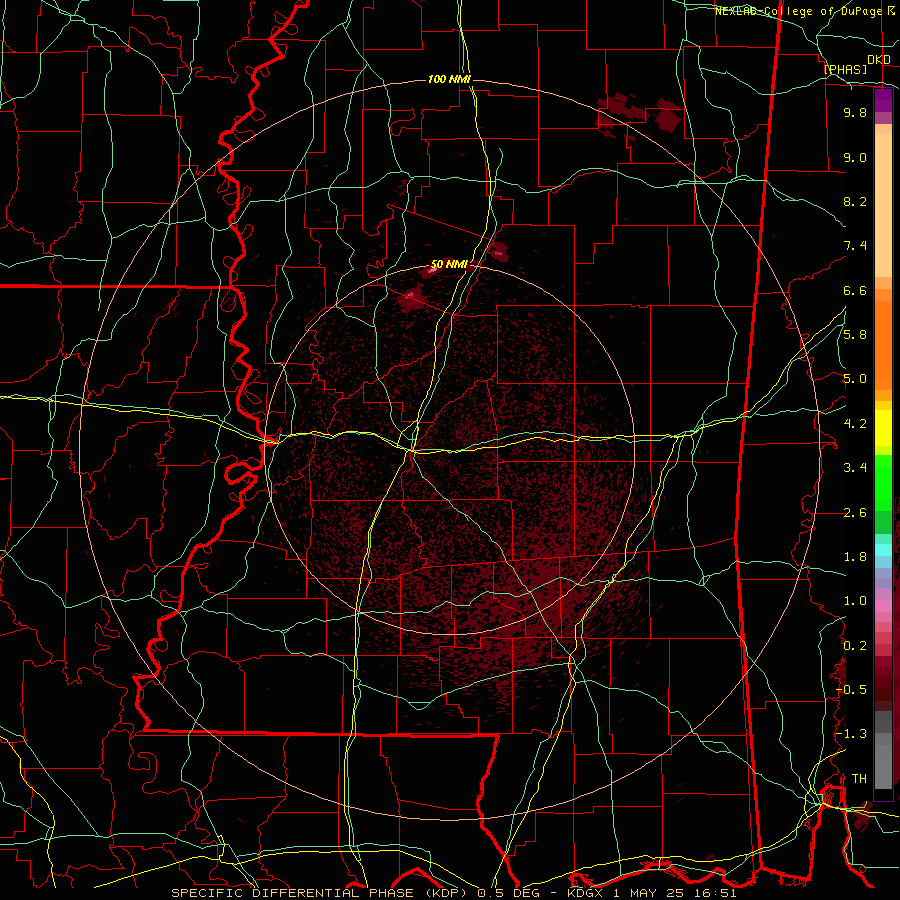Pick the bright green band of the color bar

click(883, 483)
